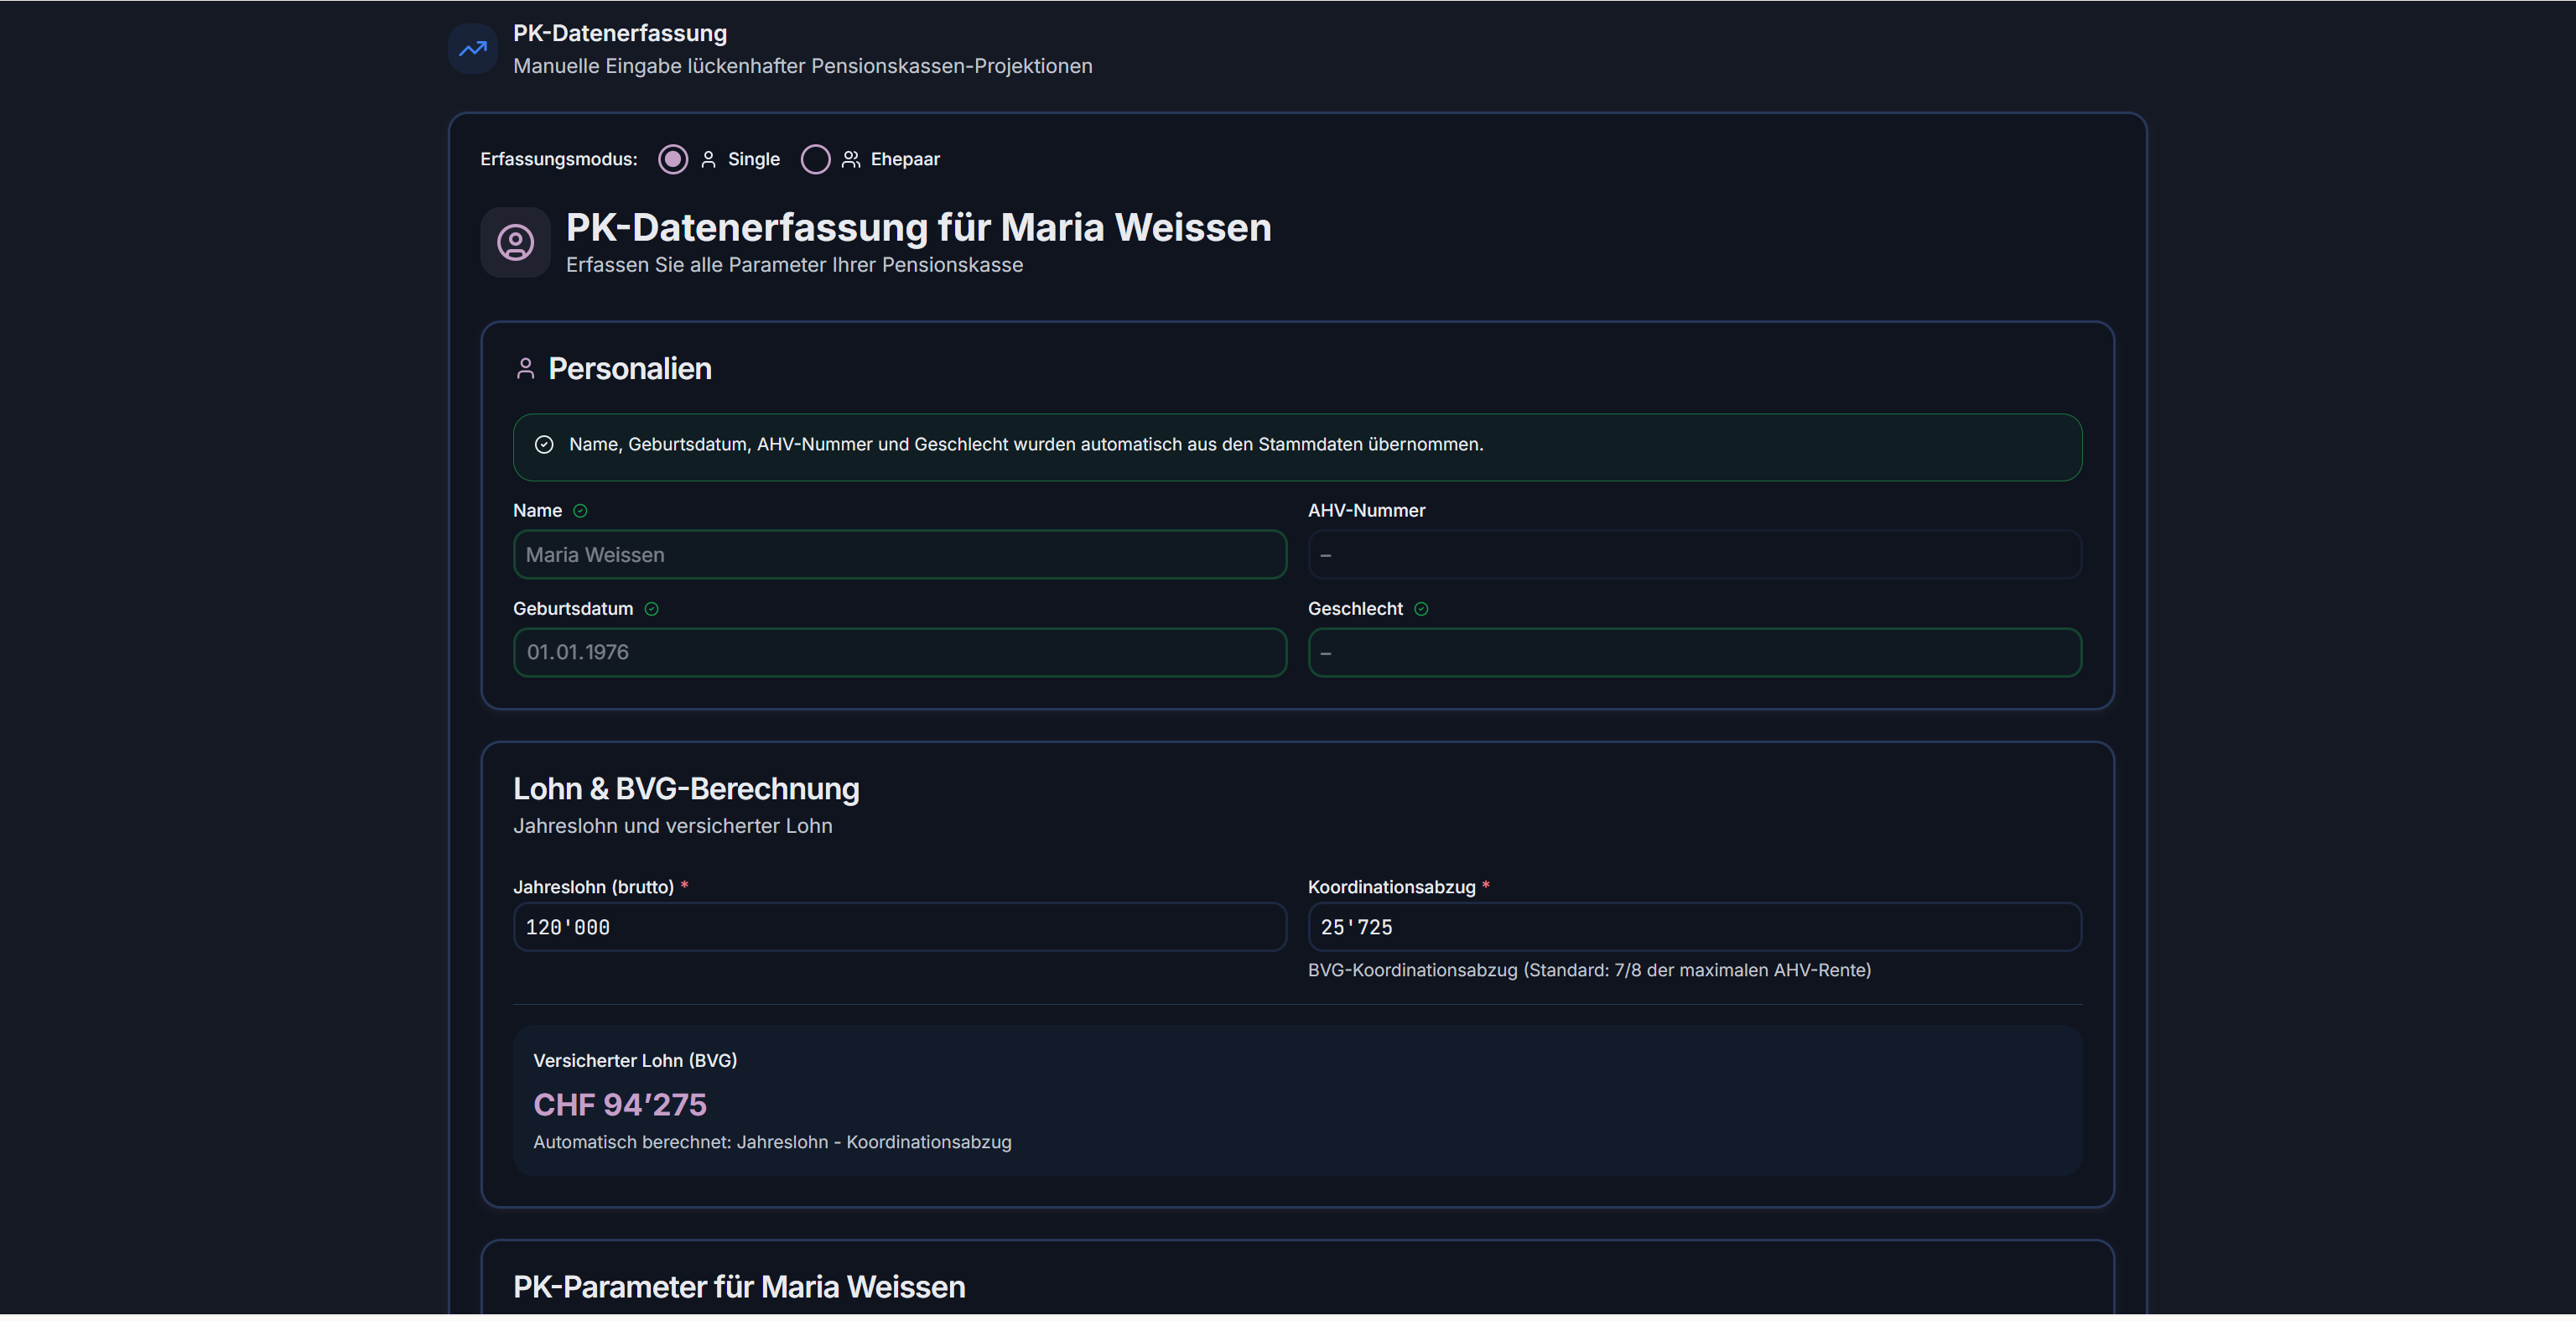Viewport: 2576px width, 1321px height.
Task: Click the user avatar icon beside heading
Action: [515, 243]
